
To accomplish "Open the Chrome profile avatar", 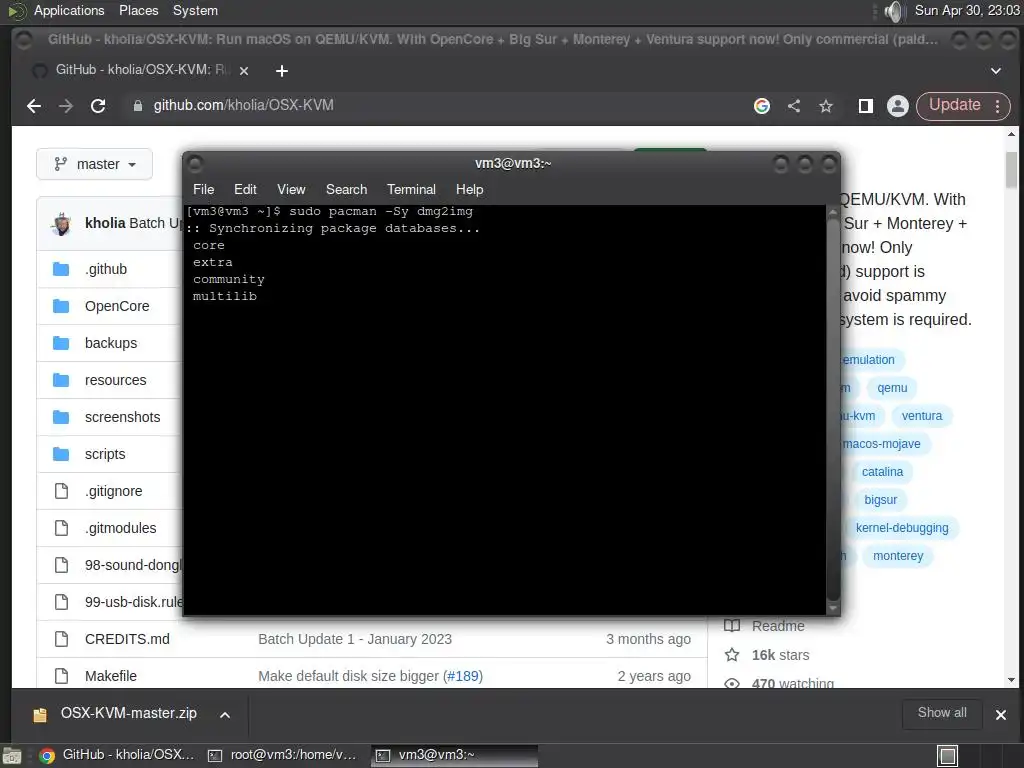I will click(898, 106).
